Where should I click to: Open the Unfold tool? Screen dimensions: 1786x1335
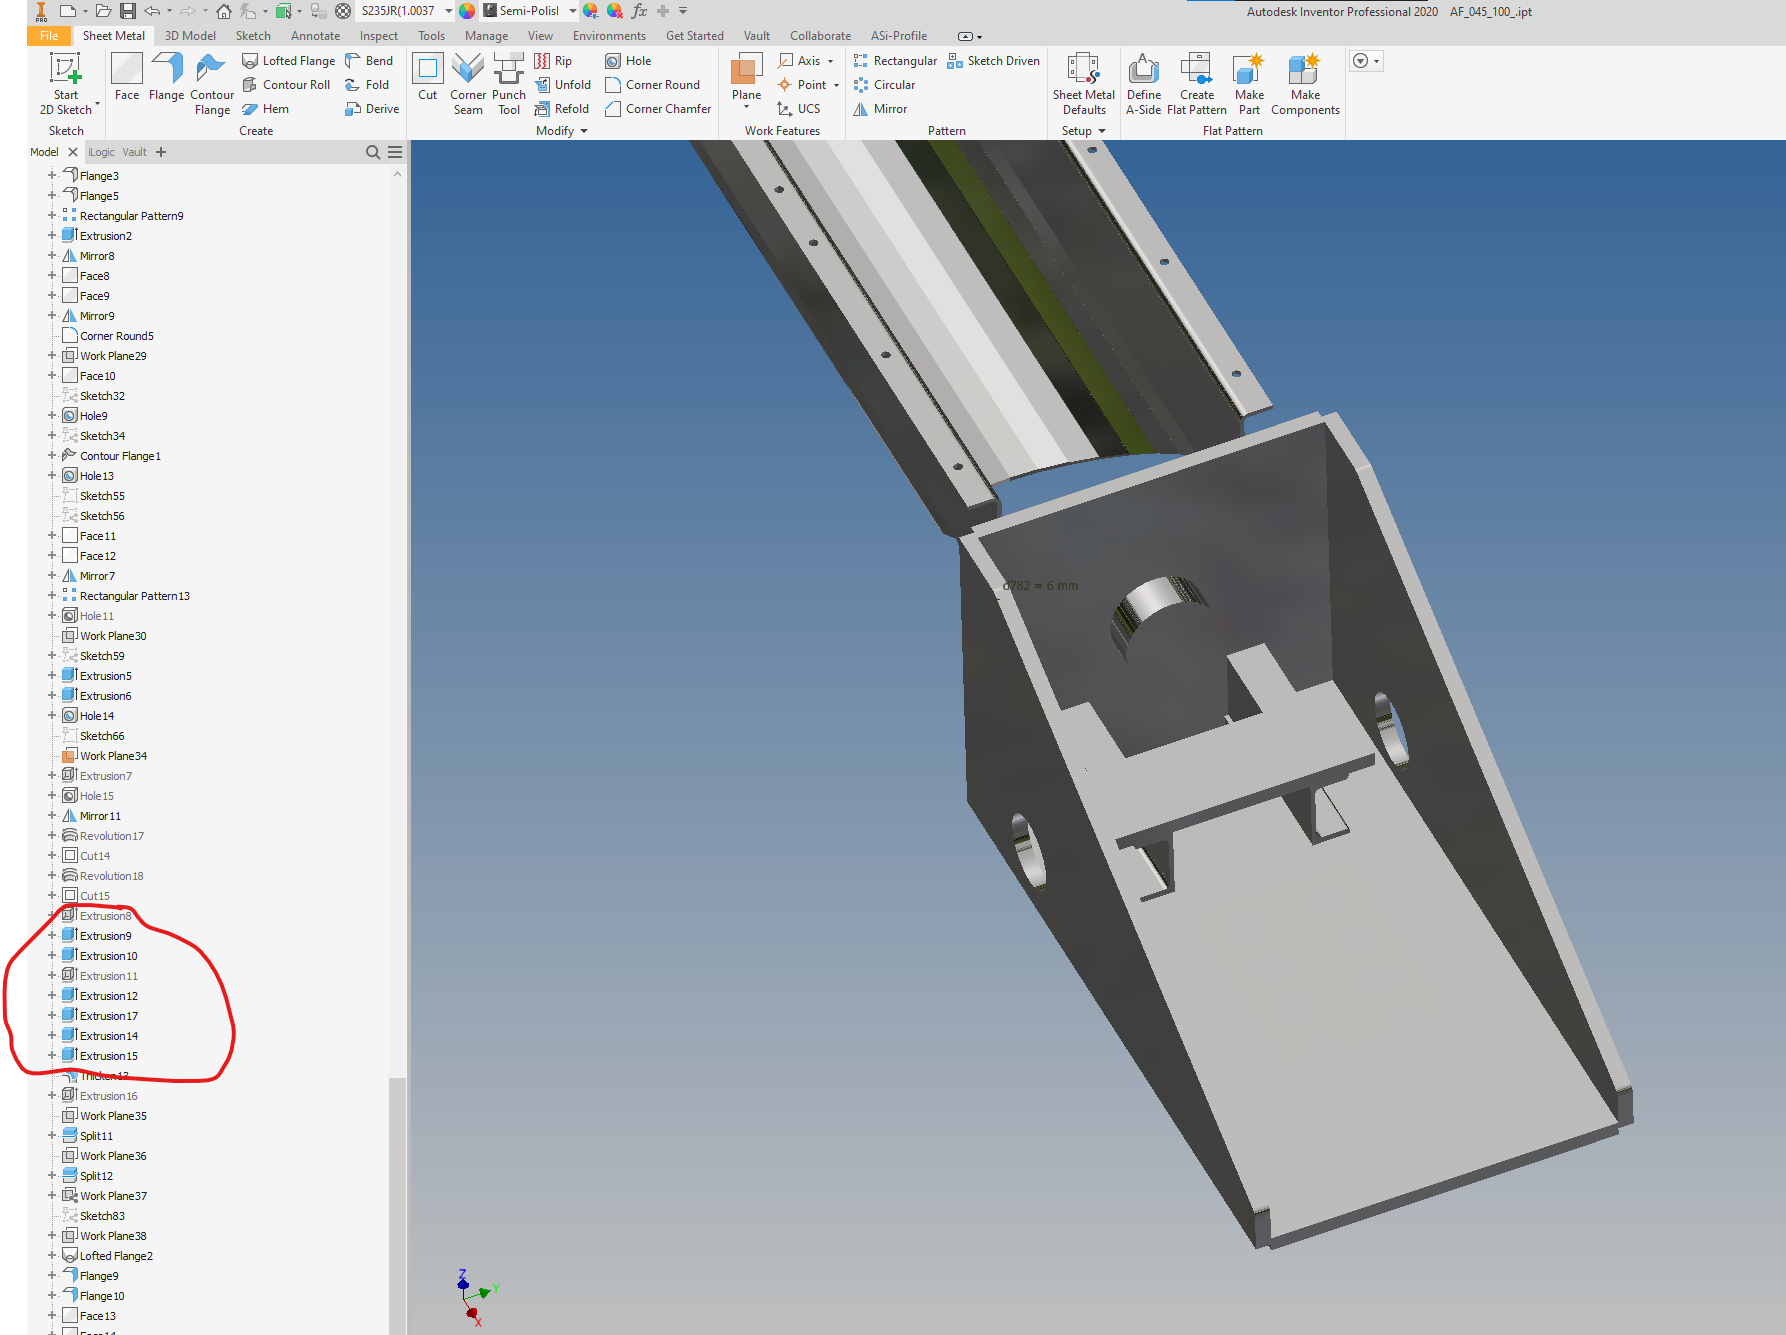coord(563,84)
